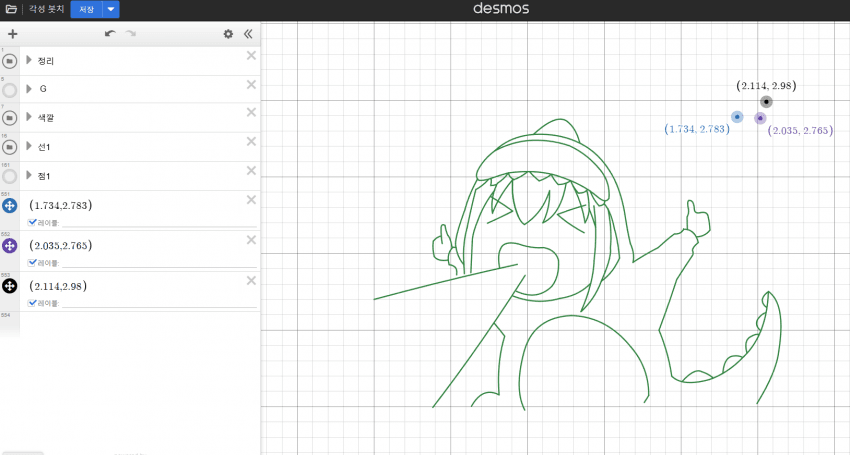Image resolution: width=850 pixels, height=455 pixels.
Task: Delete the 점1 folder
Action: [251, 170]
